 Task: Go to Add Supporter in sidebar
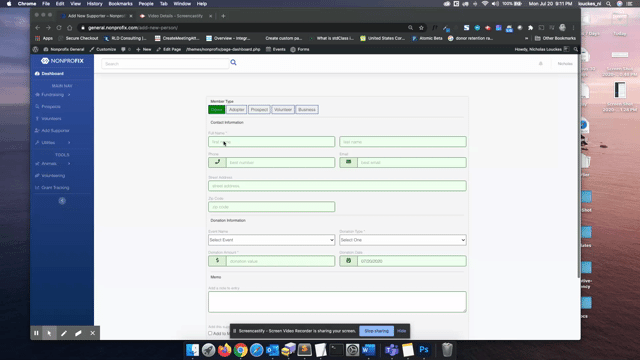click(52, 131)
